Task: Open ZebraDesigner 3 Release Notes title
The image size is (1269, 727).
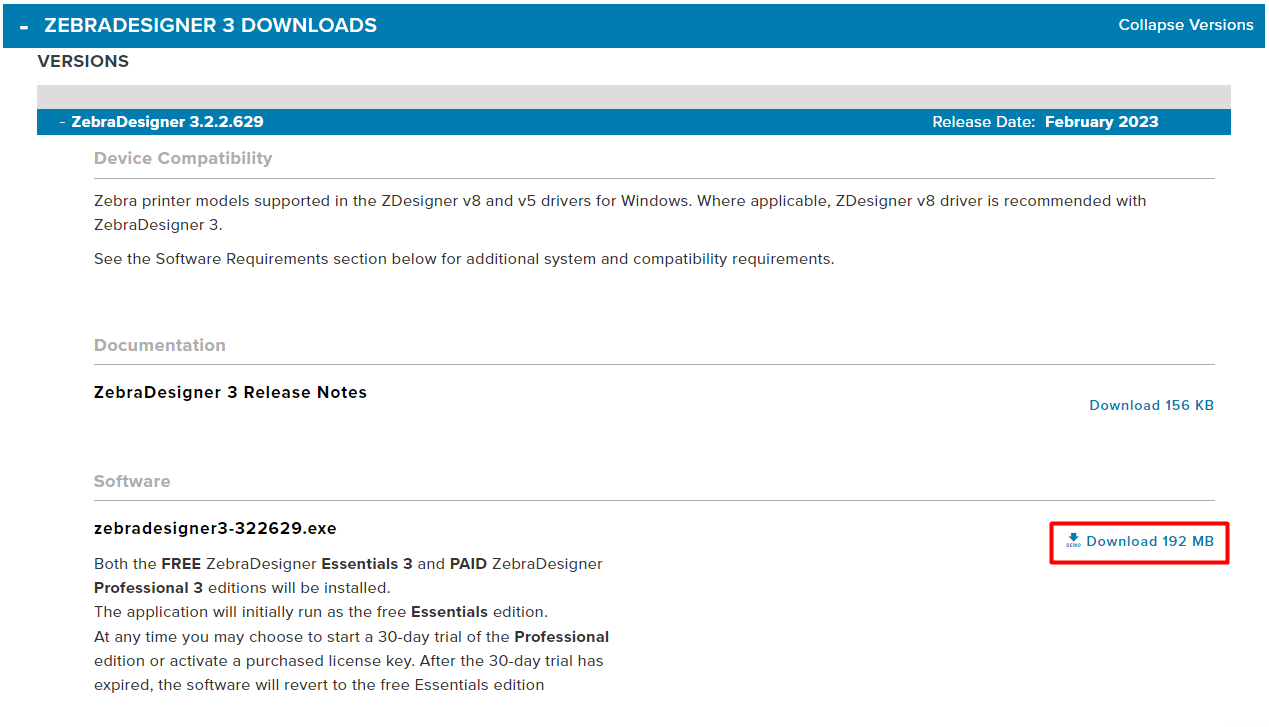Action: [230, 392]
